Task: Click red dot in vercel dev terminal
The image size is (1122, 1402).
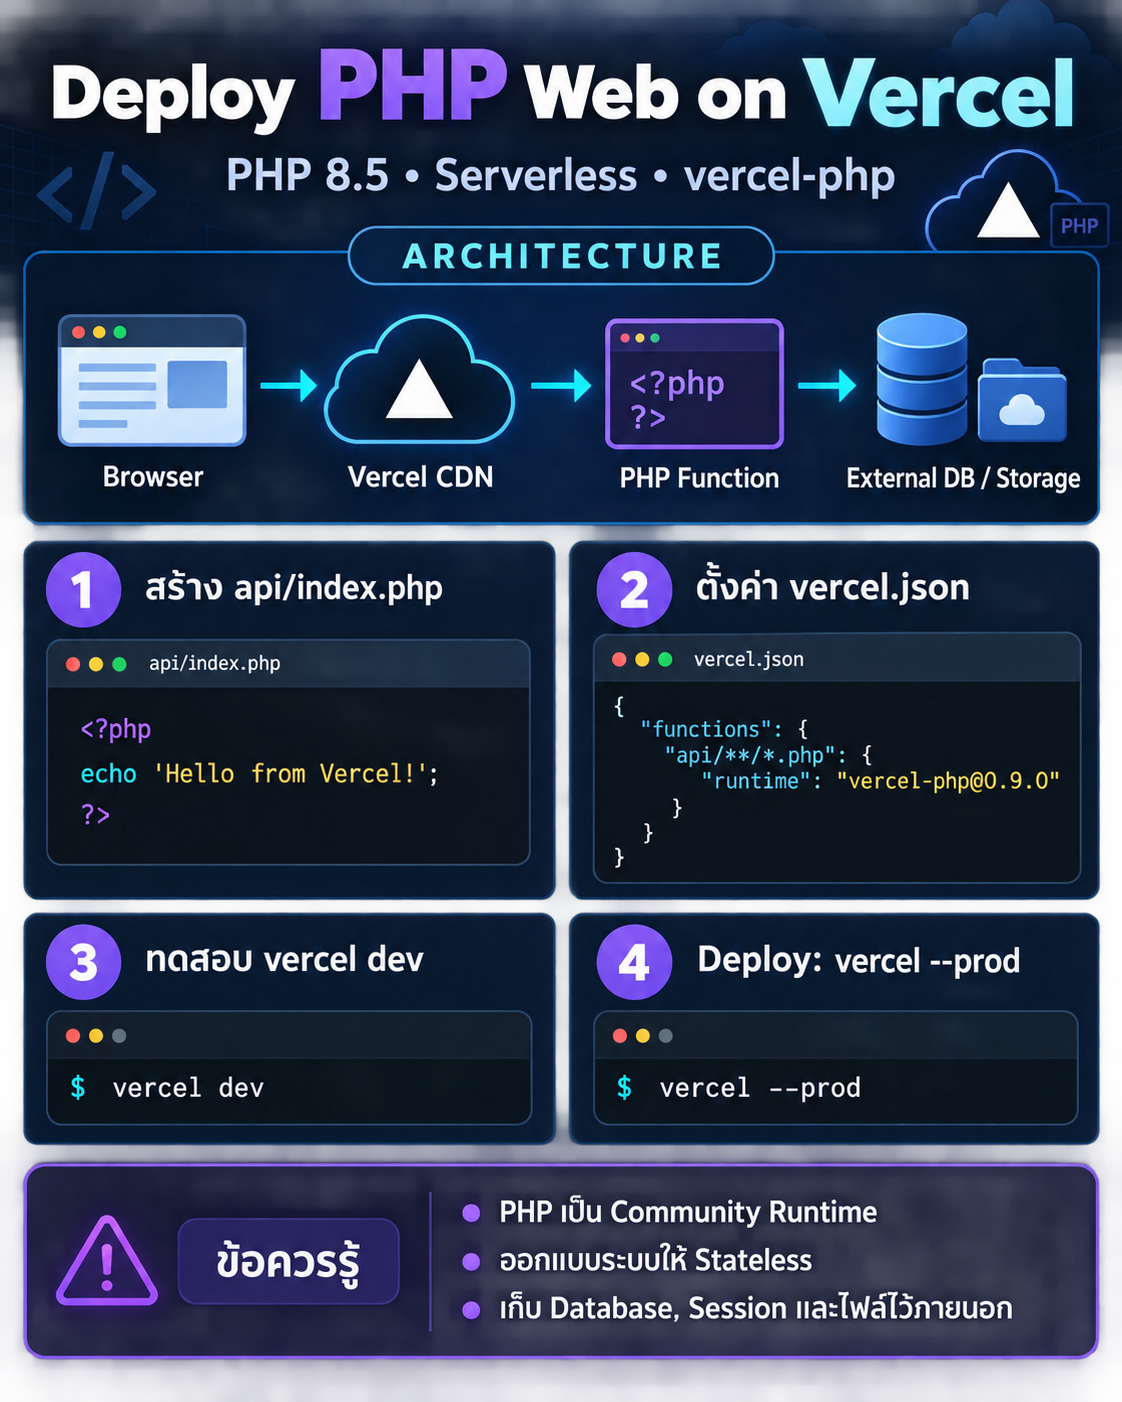Action: (x=73, y=1036)
